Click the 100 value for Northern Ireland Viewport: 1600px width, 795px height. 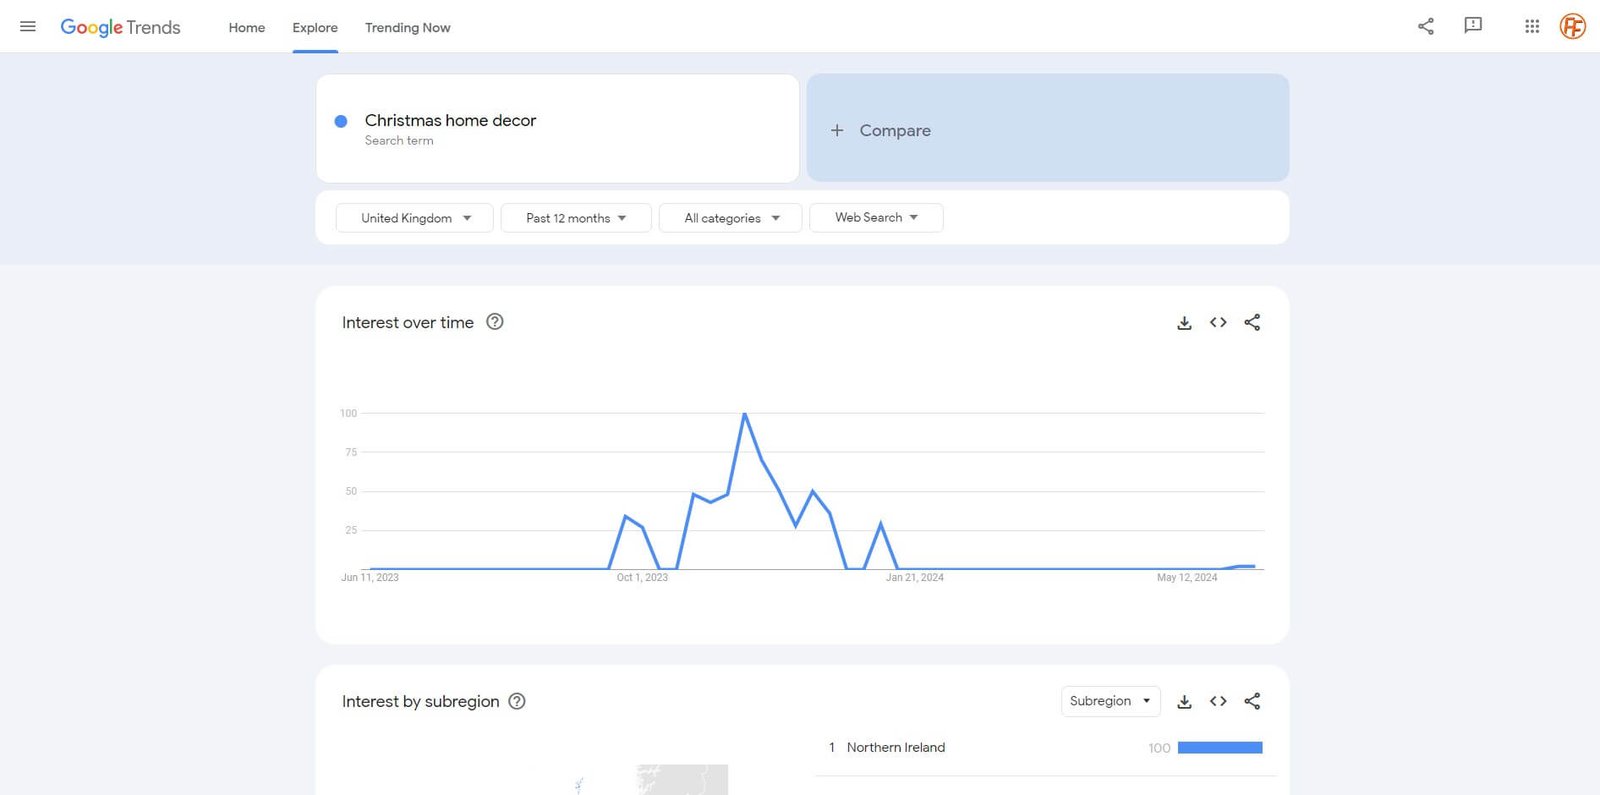(1159, 748)
